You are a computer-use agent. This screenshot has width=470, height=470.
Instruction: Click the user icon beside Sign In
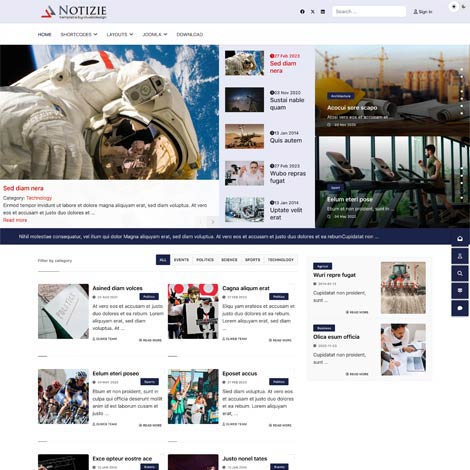(x=415, y=12)
